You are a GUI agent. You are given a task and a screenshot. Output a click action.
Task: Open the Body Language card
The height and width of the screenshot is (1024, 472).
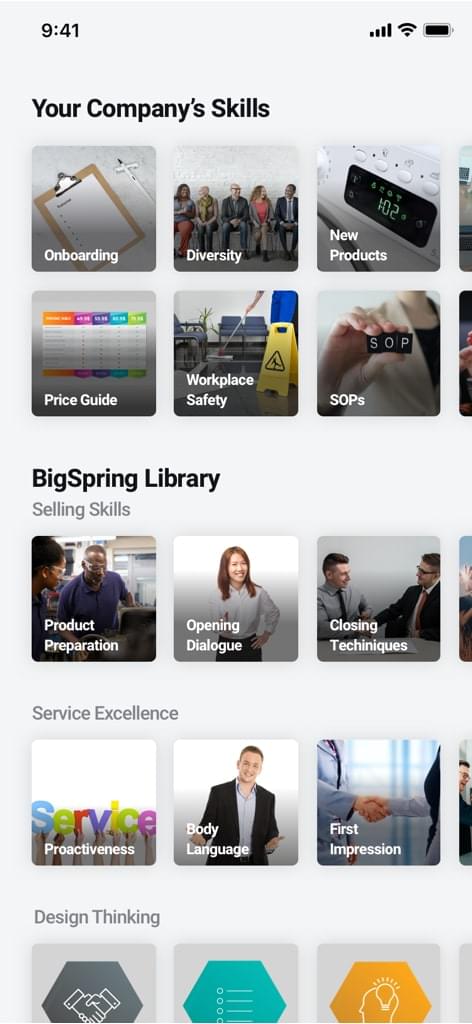[x=236, y=803]
